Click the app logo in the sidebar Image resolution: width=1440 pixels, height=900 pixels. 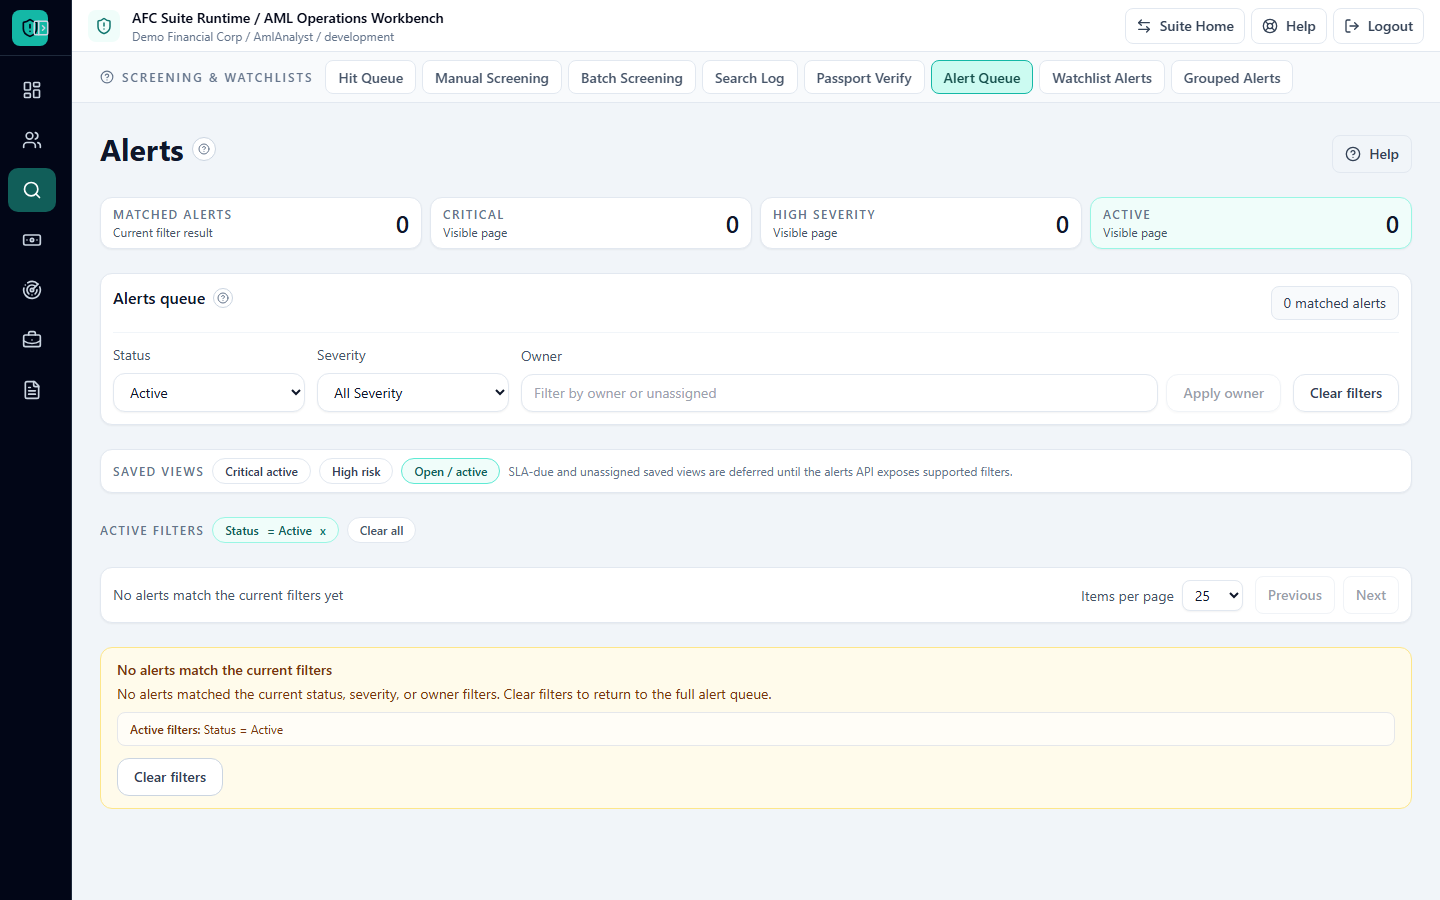[x=30, y=28]
